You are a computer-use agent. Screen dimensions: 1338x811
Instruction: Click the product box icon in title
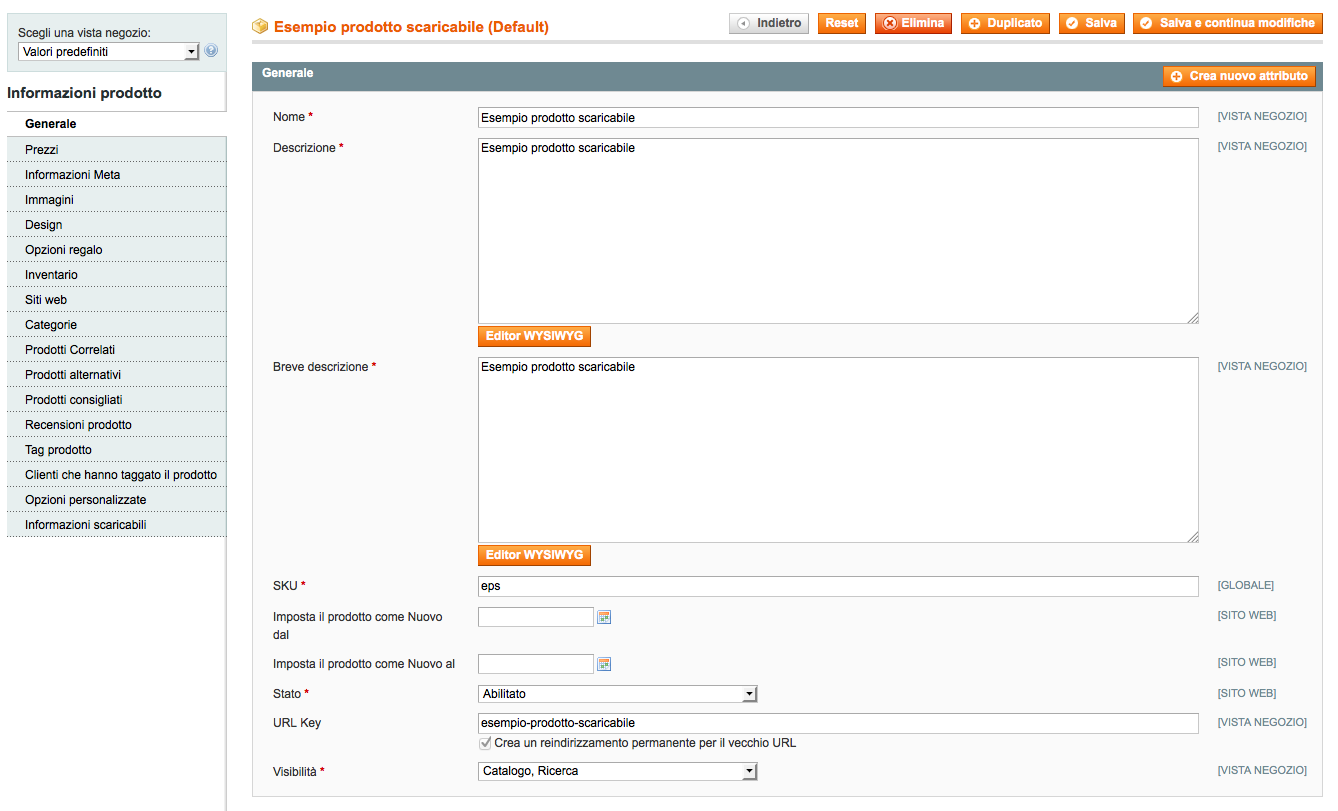pos(260,27)
